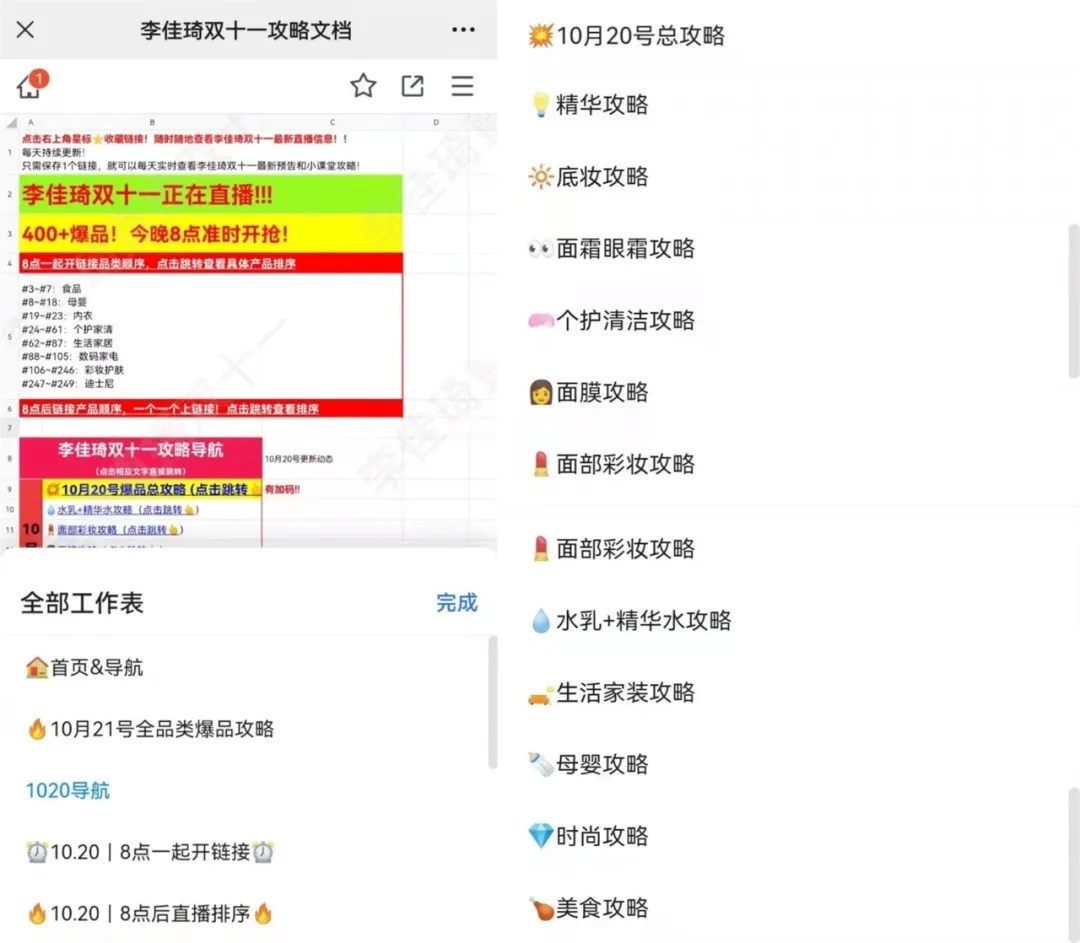Open the 10.20｜8点一起开链接 sheet
1080x943 pixels.
(x=150, y=852)
